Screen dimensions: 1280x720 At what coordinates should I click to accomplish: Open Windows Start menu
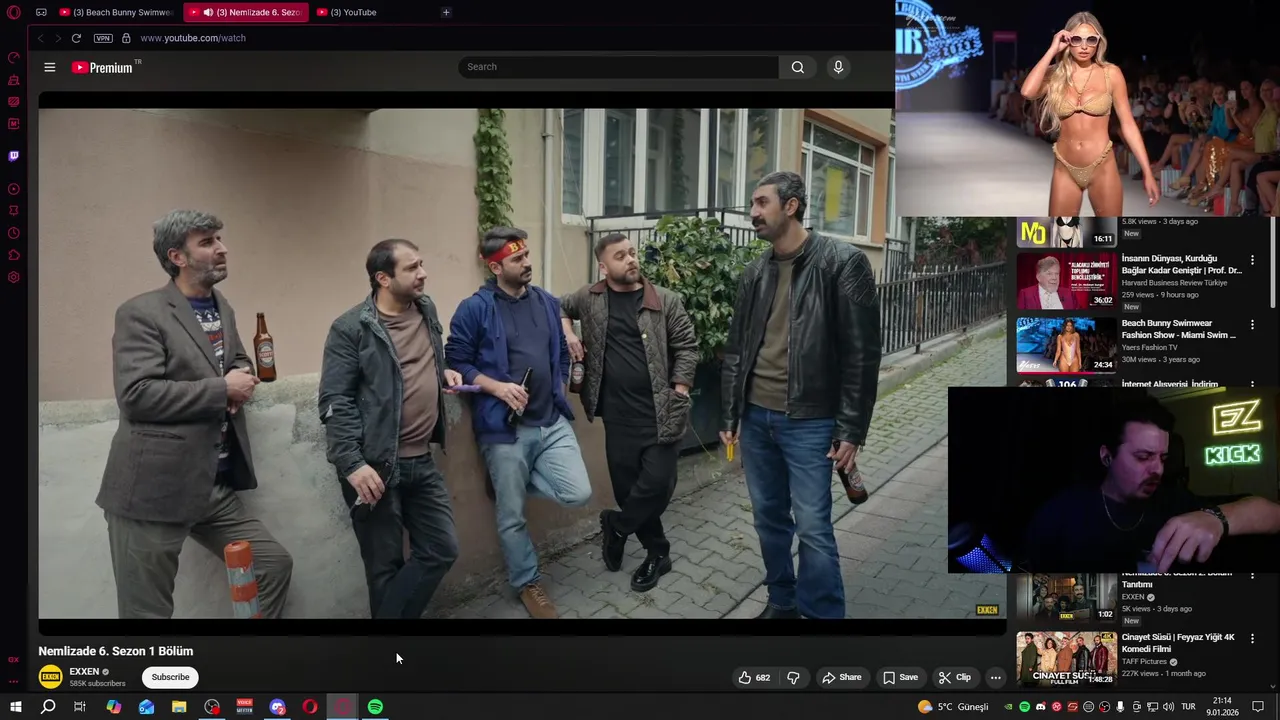(15, 707)
